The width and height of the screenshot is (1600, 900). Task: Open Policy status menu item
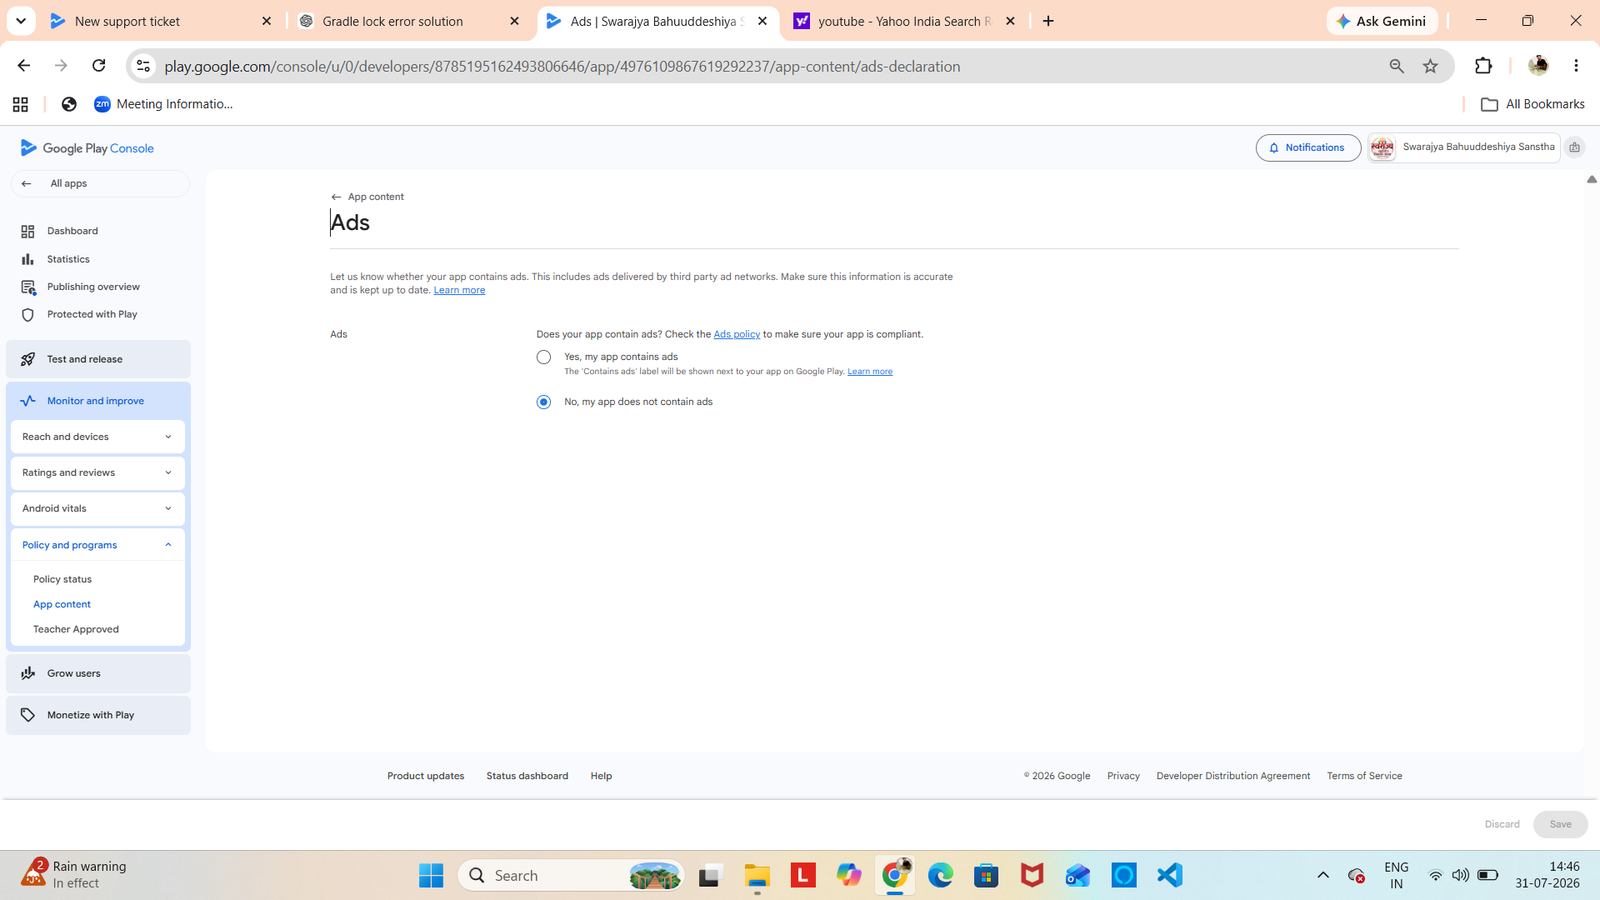point(62,579)
